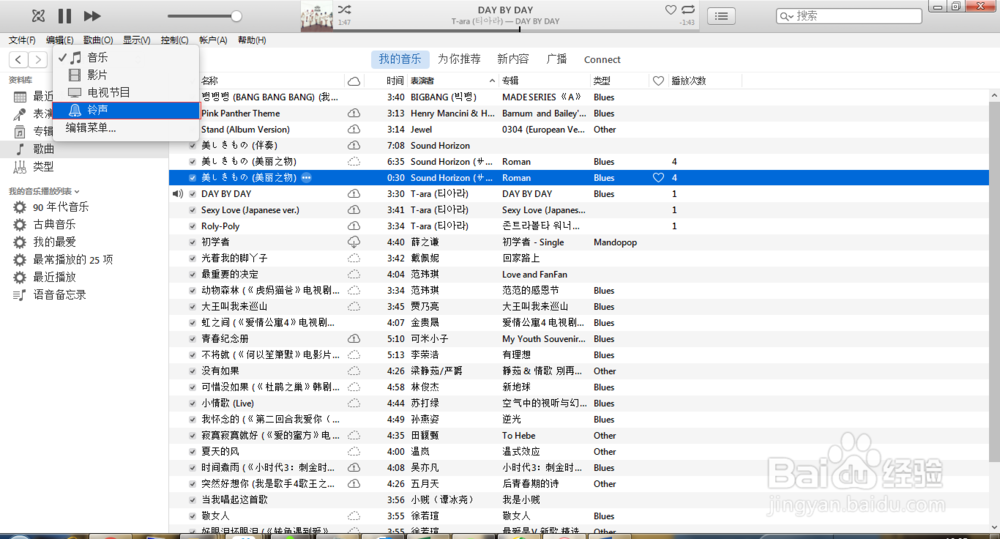Uncheck the 青春纪念册 checkbox

click(193, 339)
